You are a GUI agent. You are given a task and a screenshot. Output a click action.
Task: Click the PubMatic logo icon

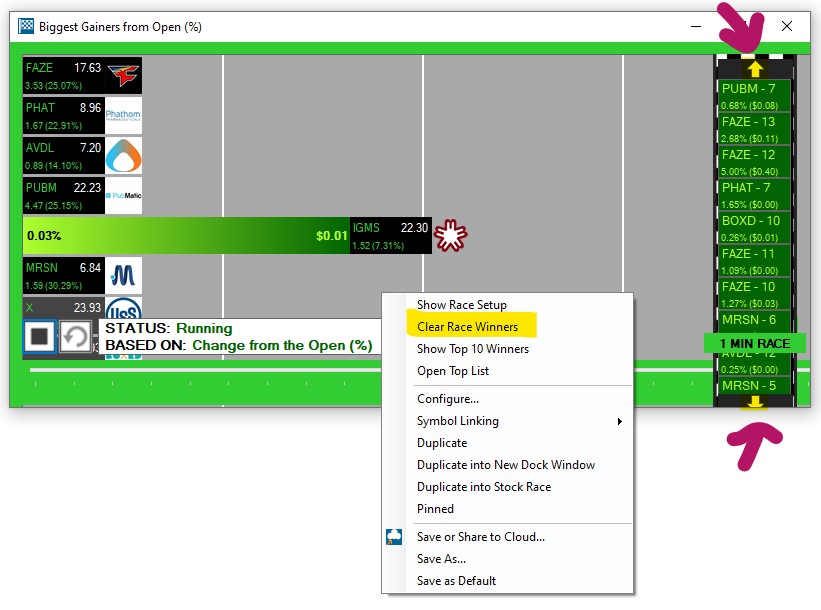[123, 195]
